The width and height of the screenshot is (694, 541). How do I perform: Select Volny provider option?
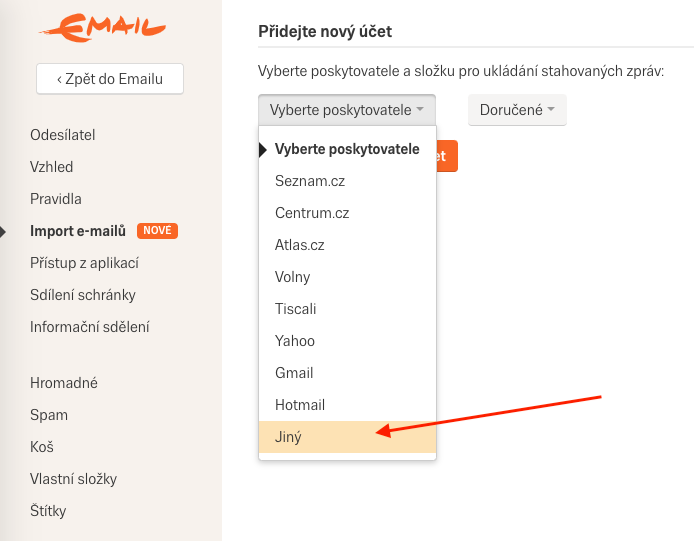(347, 277)
